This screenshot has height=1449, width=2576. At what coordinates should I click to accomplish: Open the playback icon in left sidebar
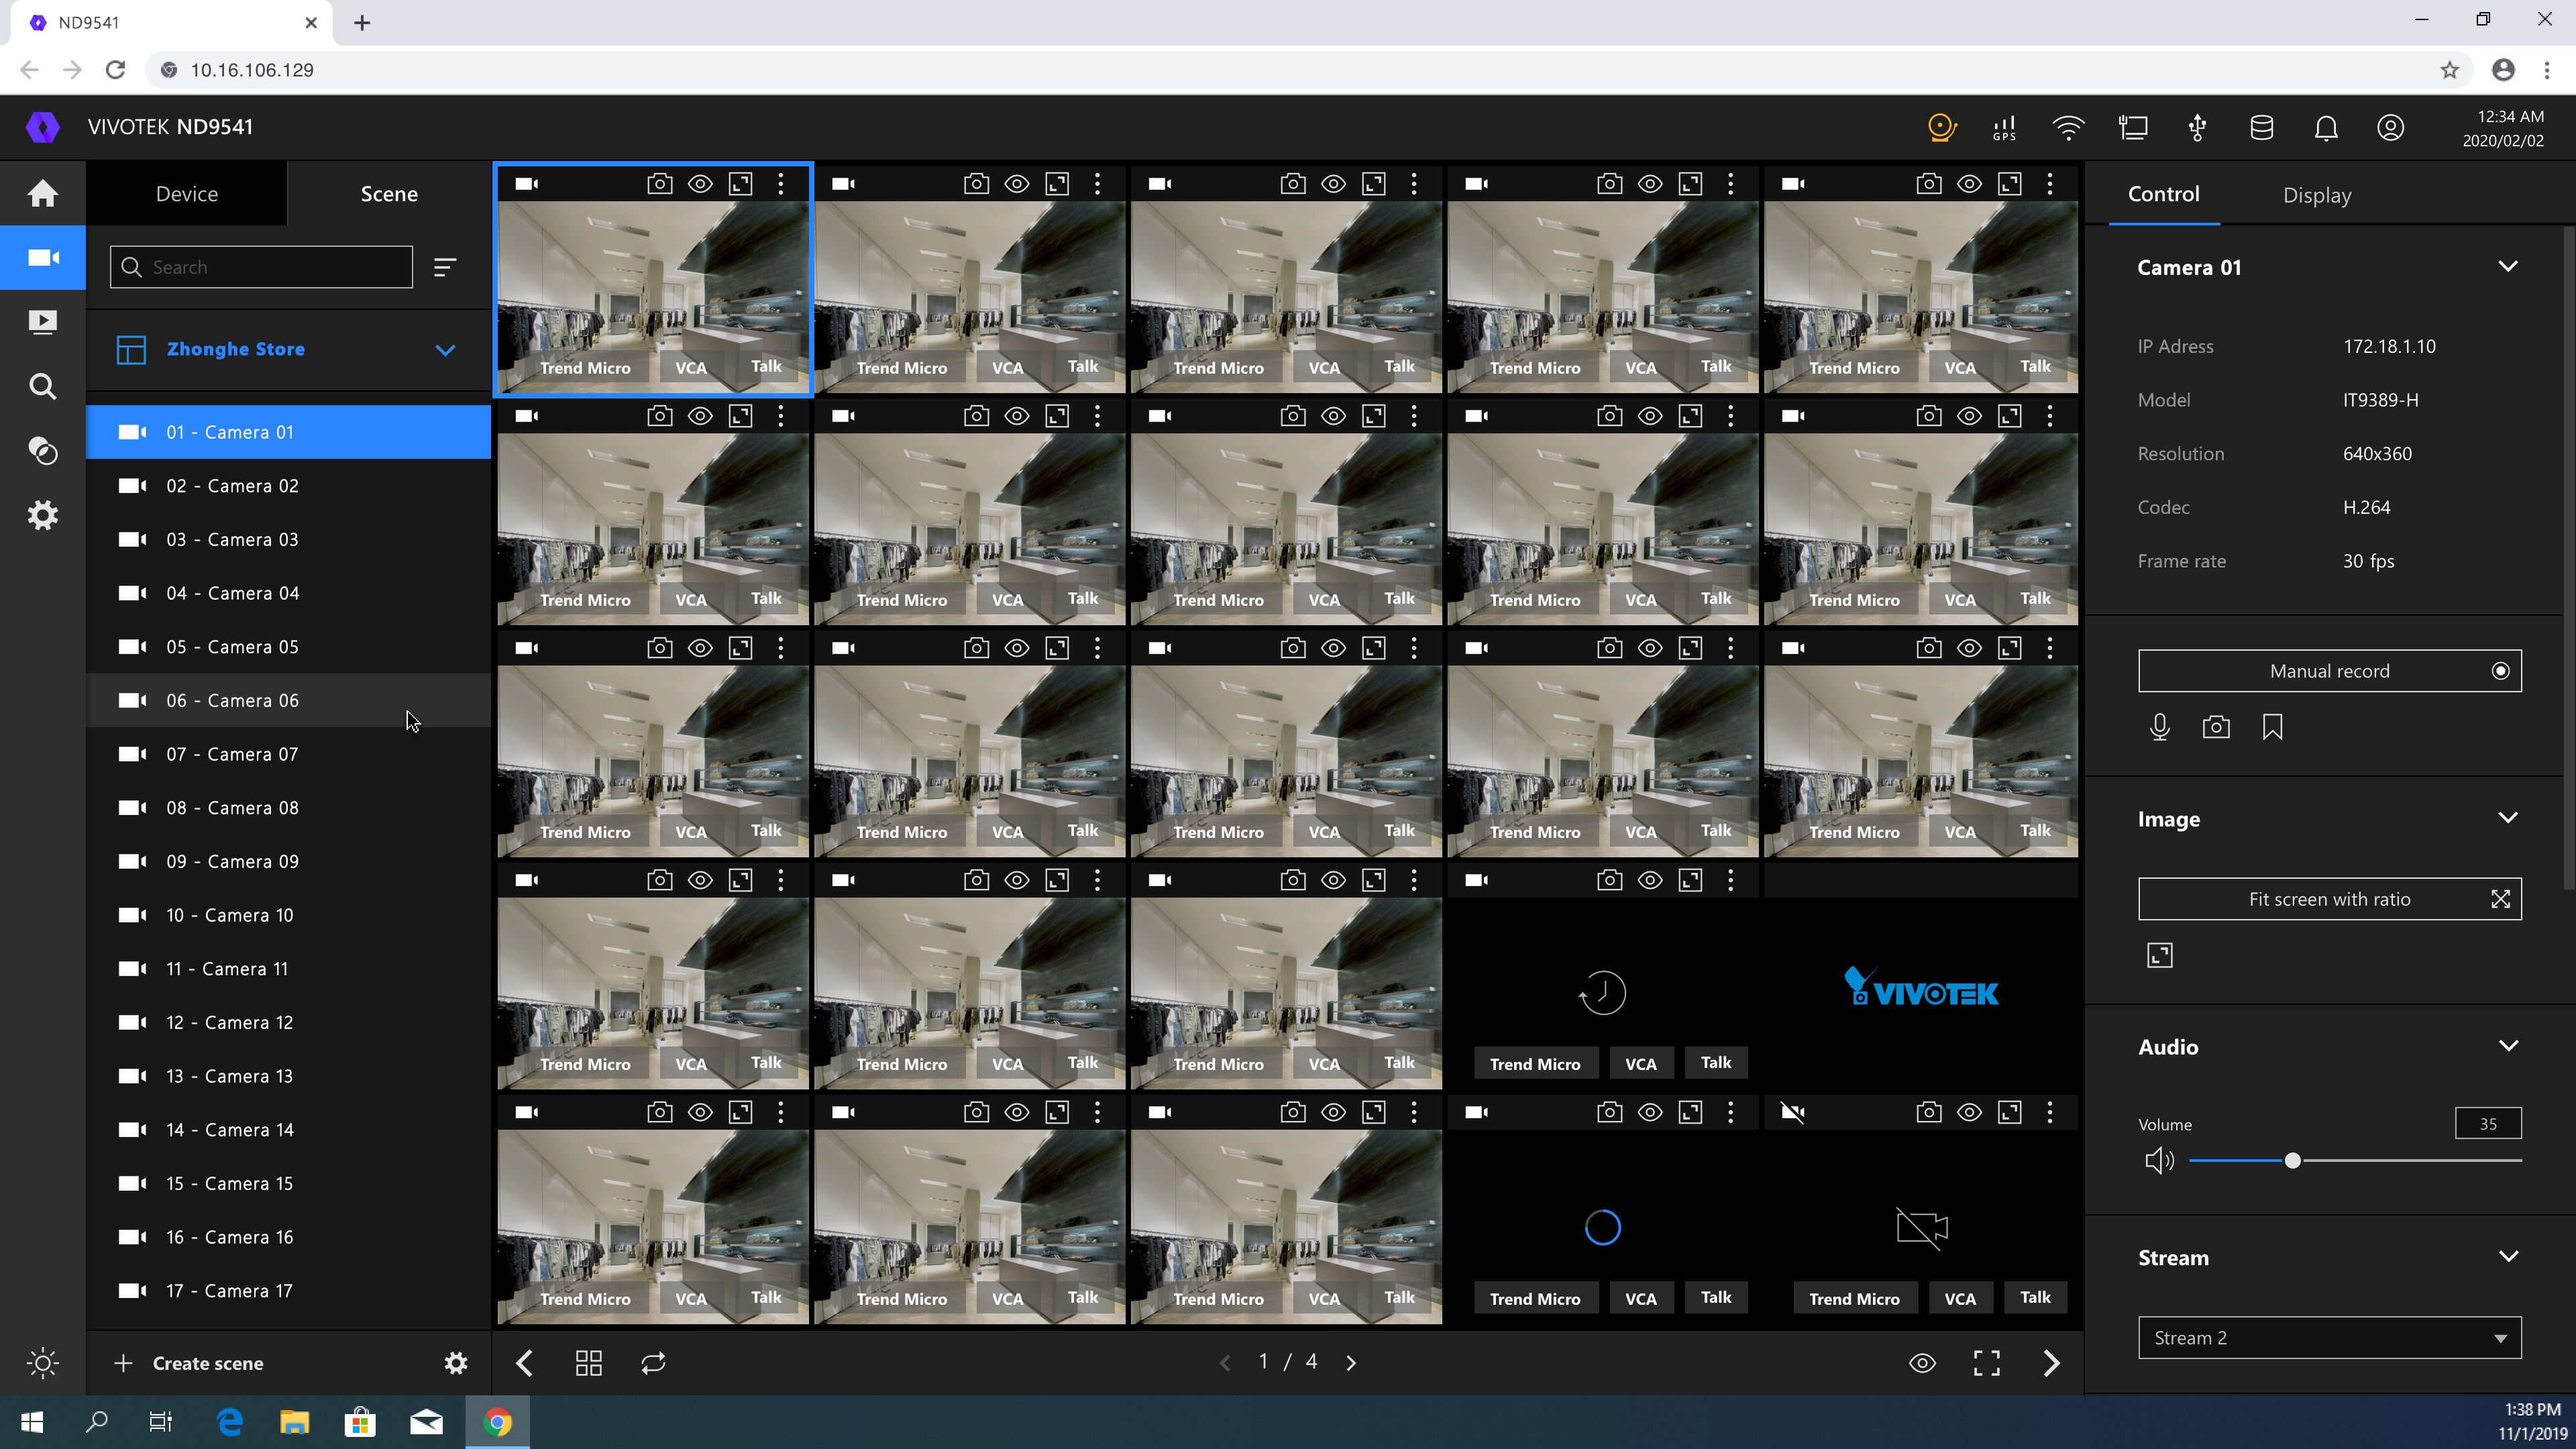pyautogui.click(x=42, y=322)
